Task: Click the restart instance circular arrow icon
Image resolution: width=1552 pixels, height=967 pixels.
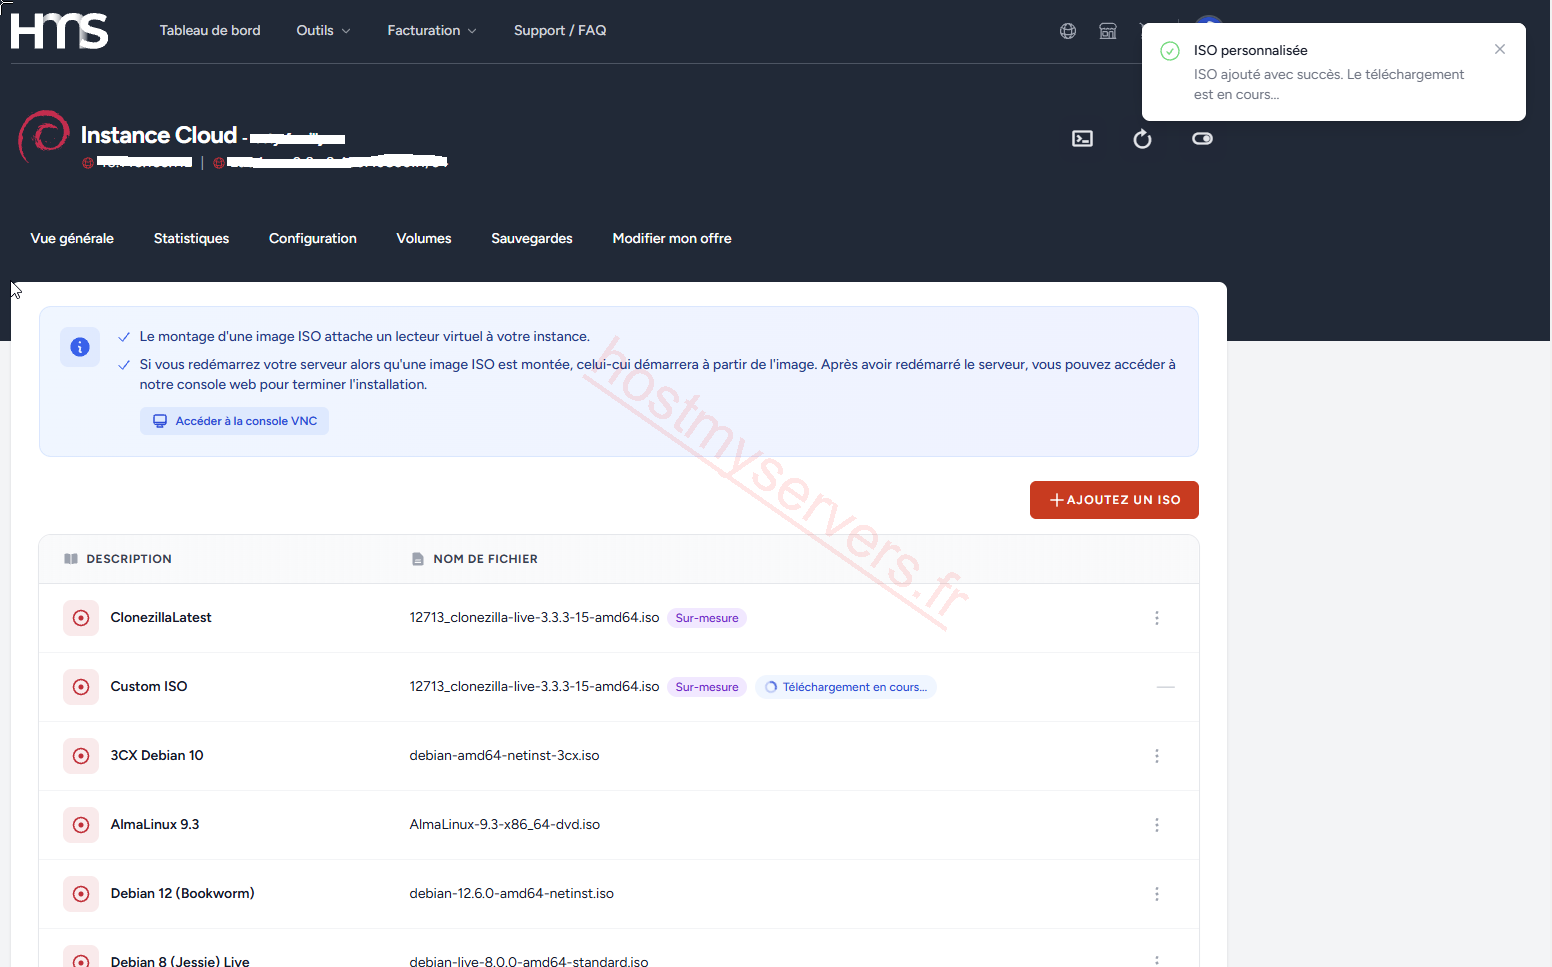Action: click(1142, 139)
